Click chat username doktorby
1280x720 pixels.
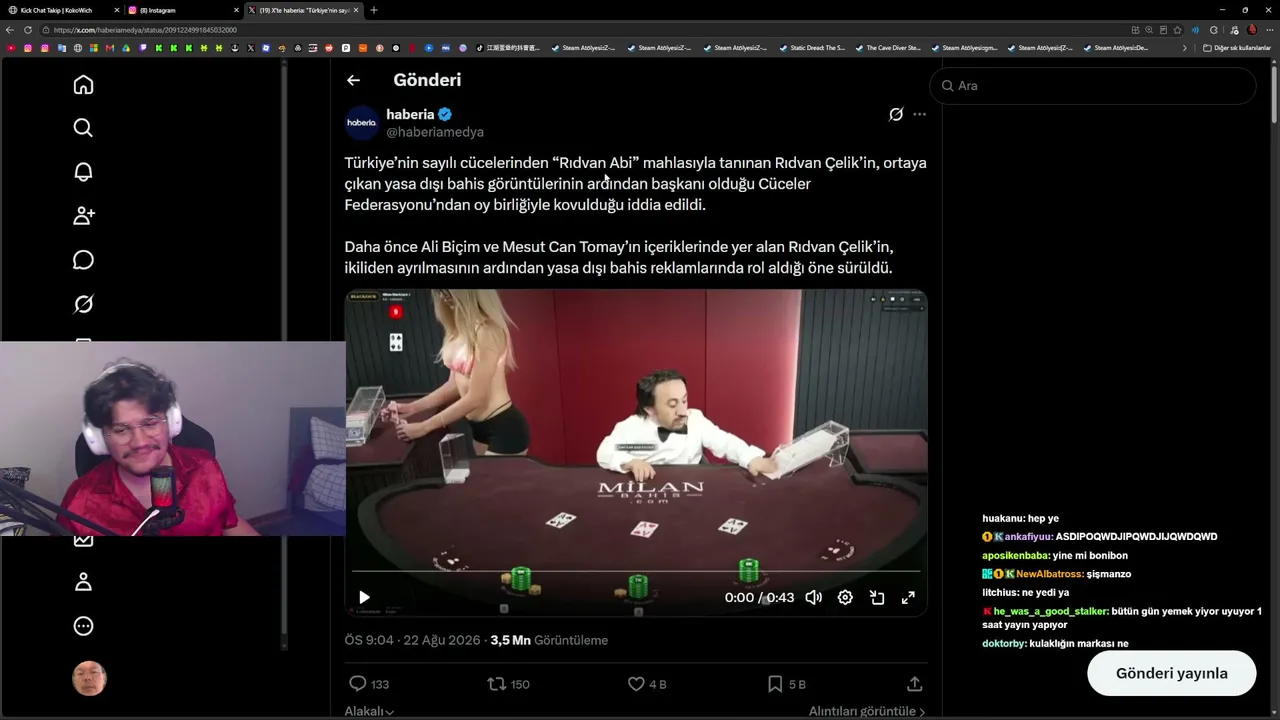click(x=1004, y=643)
